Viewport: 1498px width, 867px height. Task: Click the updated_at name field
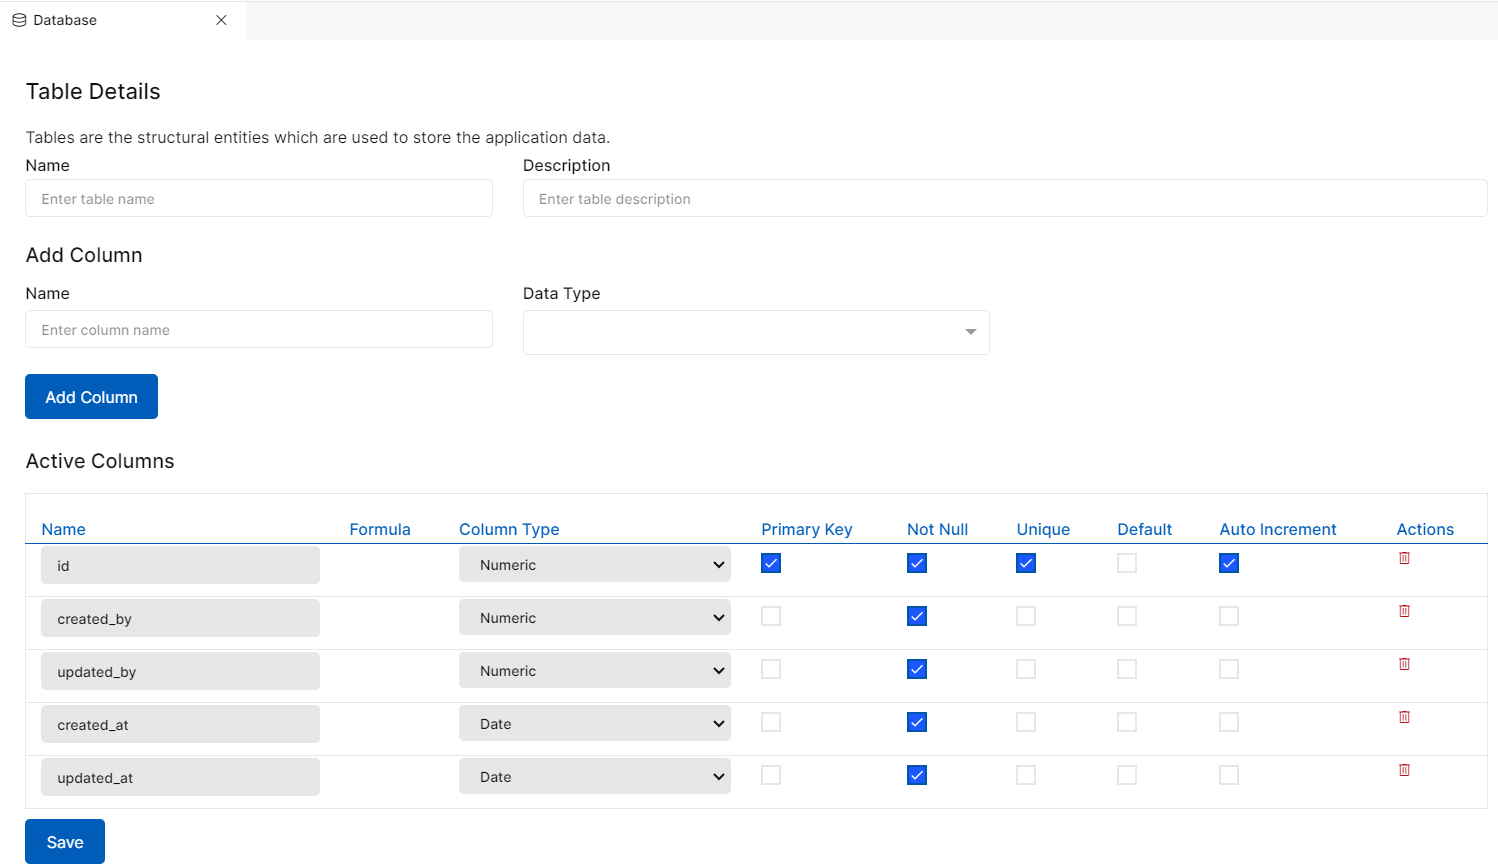180,777
